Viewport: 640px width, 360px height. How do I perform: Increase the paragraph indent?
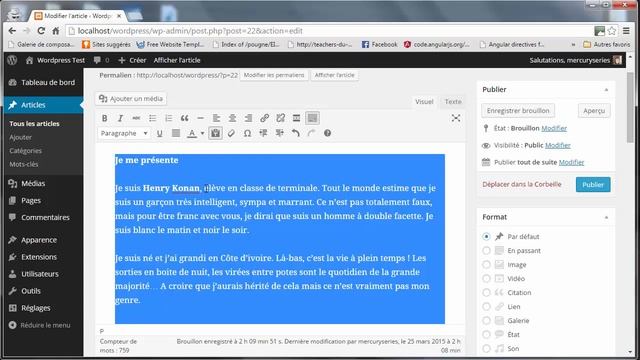pos(280,133)
